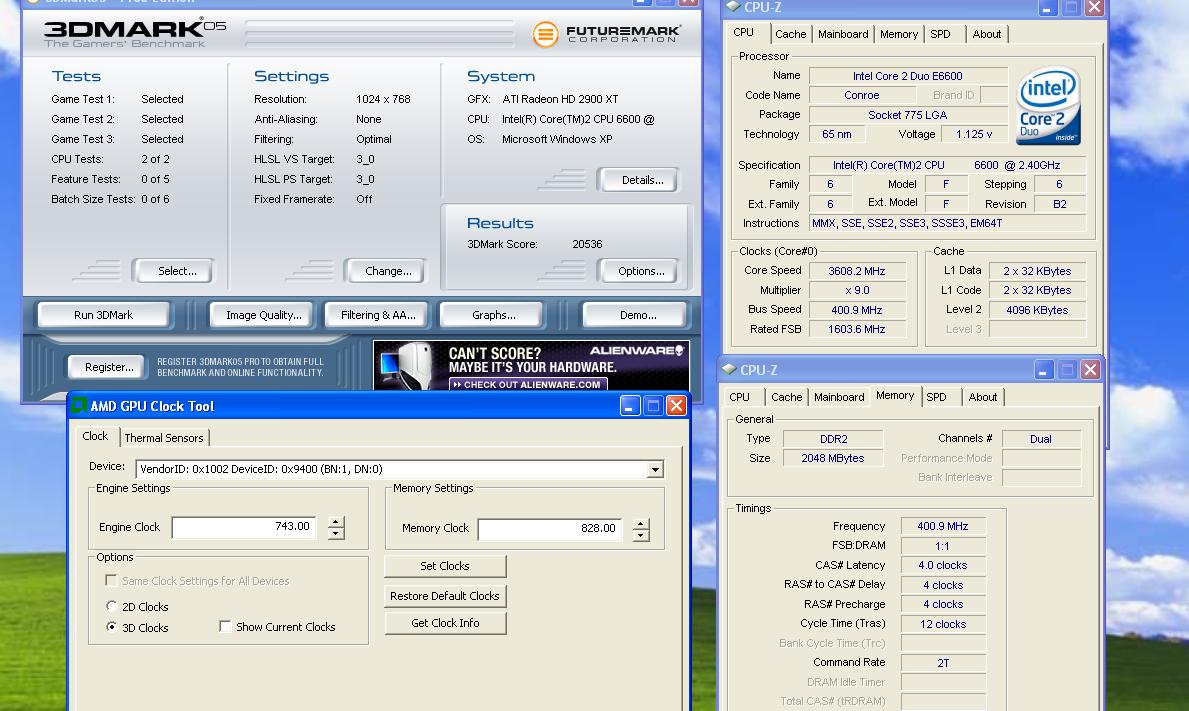
Task: Toggle Same Clock Settings for All Devices
Action: (x=111, y=581)
